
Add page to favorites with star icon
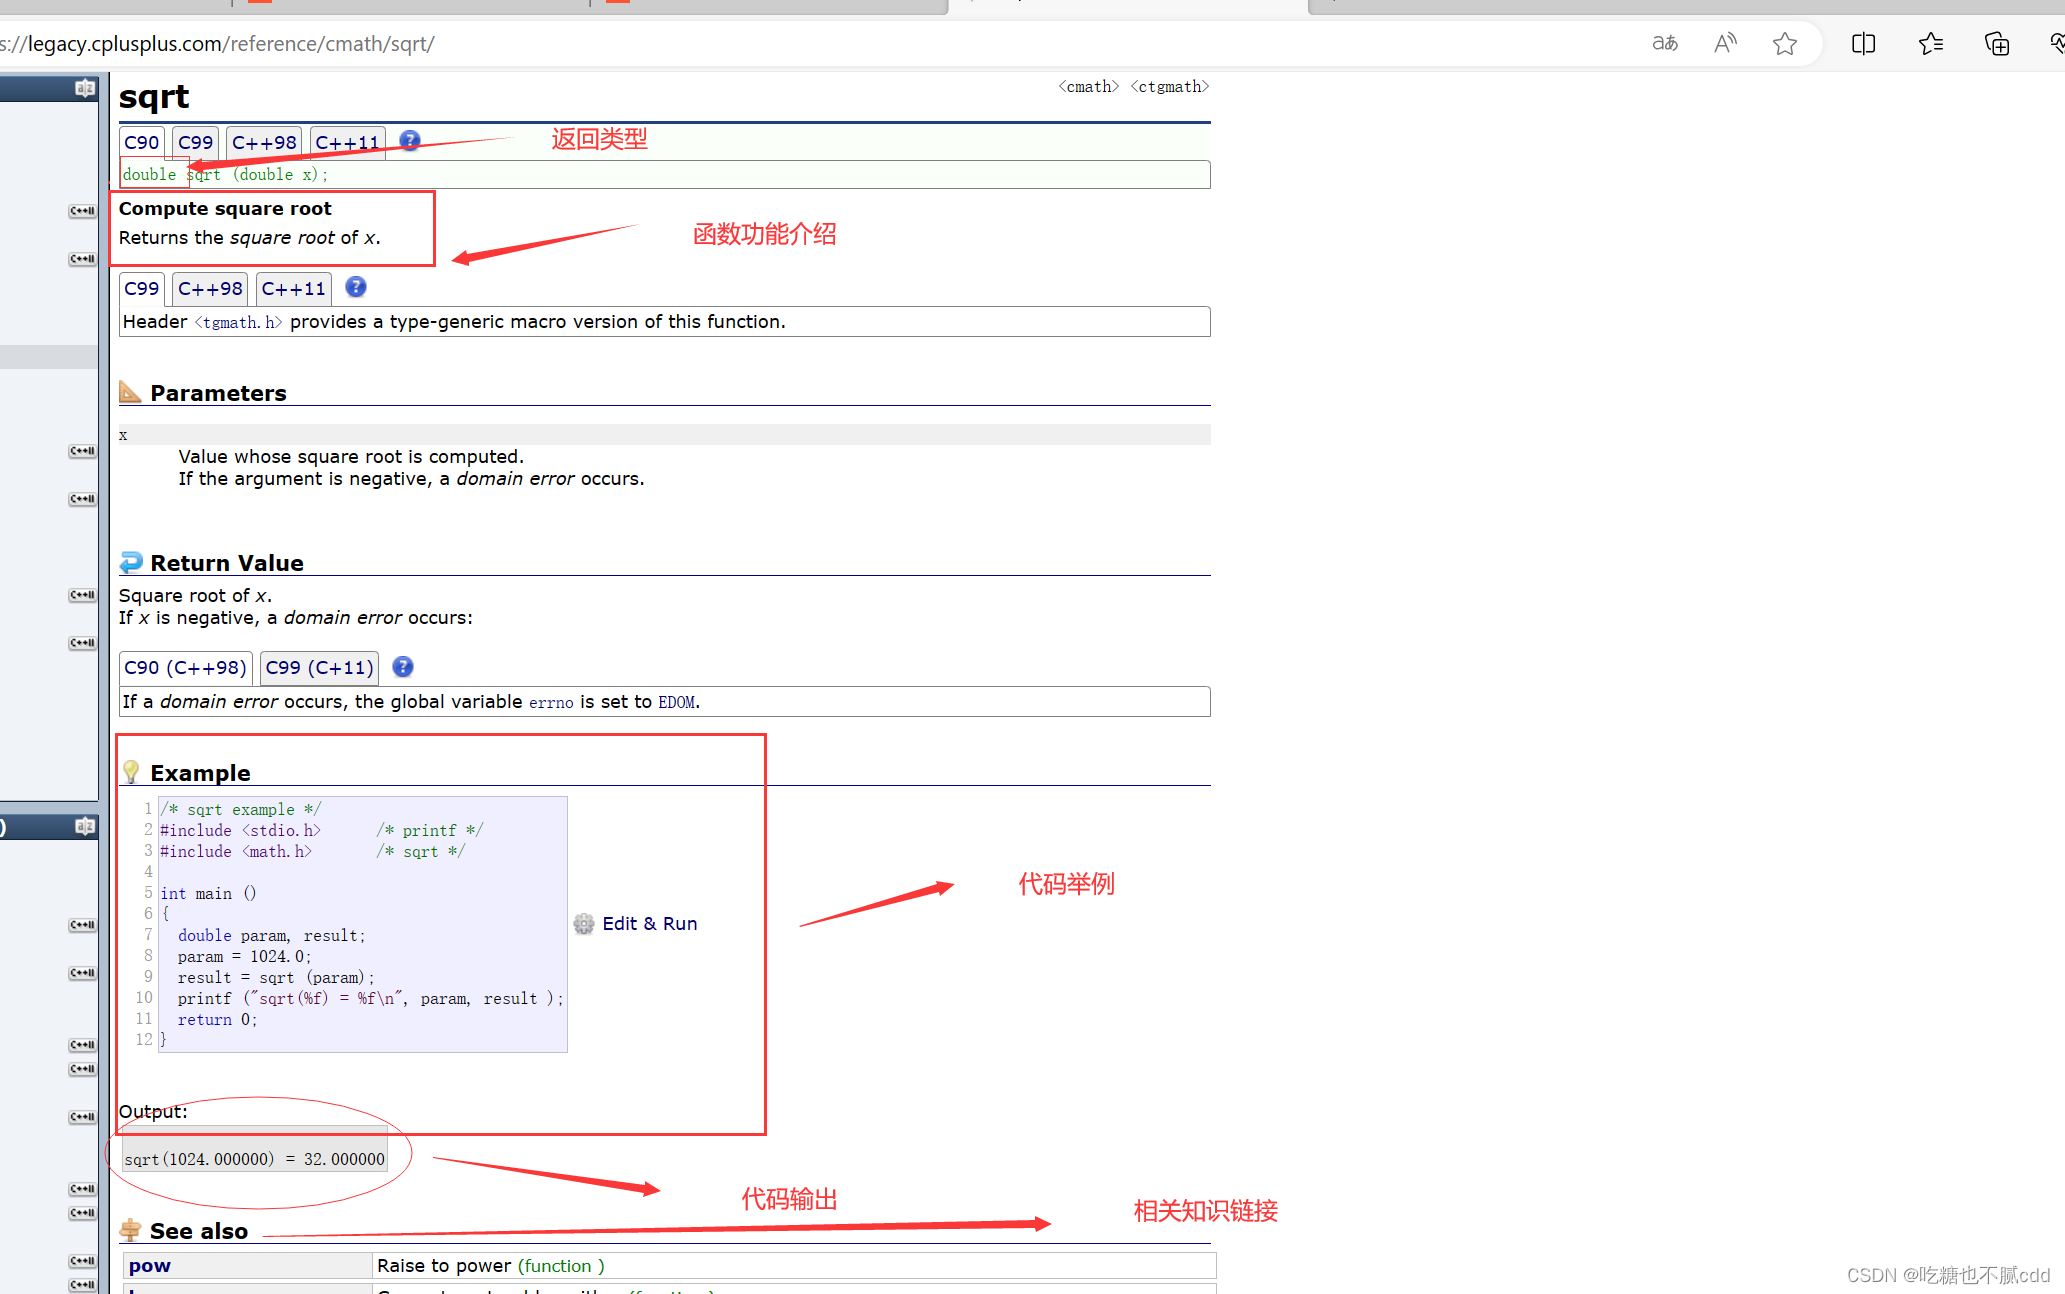pos(1785,43)
